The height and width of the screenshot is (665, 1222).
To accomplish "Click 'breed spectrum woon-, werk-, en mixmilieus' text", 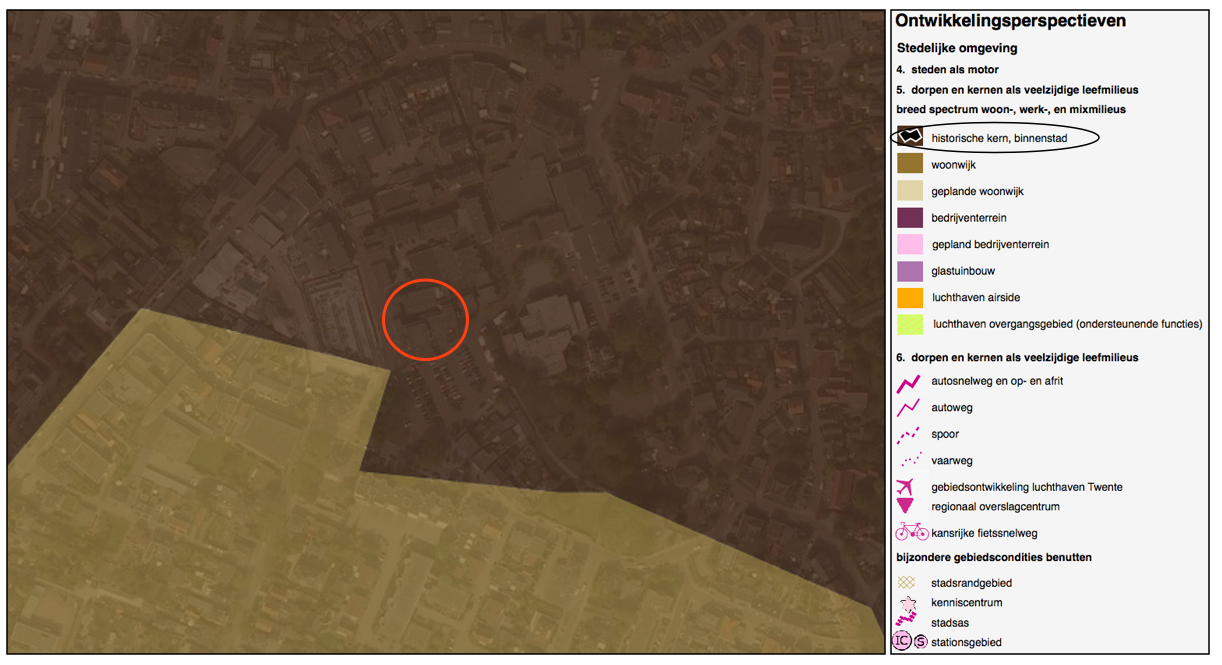I will pyautogui.click(x=1011, y=109).
